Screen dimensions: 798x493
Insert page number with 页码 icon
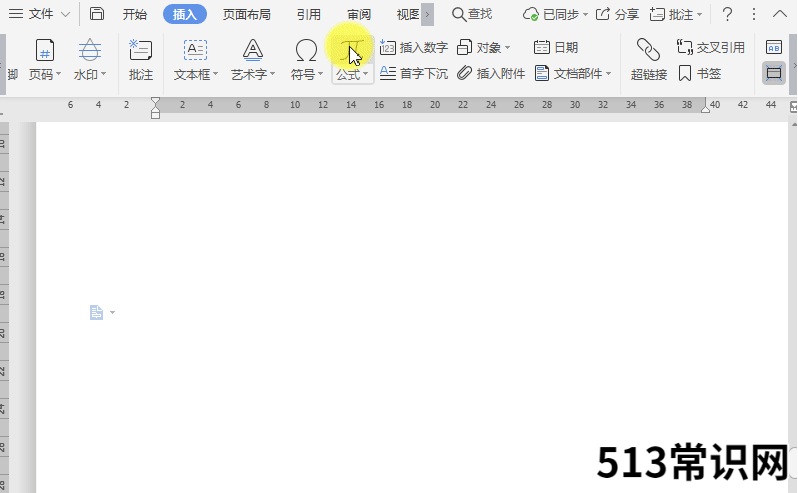click(x=45, y=51)
